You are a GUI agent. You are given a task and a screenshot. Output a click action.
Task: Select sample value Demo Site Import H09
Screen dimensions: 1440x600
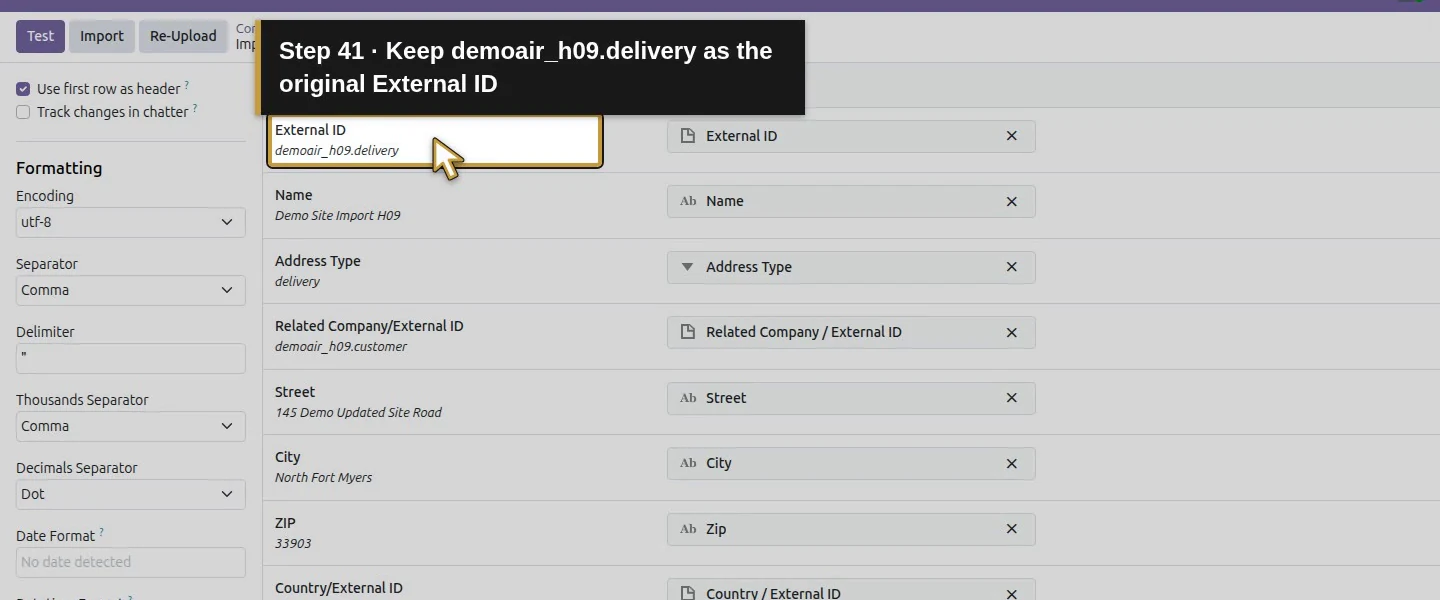[x=338, y=216]
